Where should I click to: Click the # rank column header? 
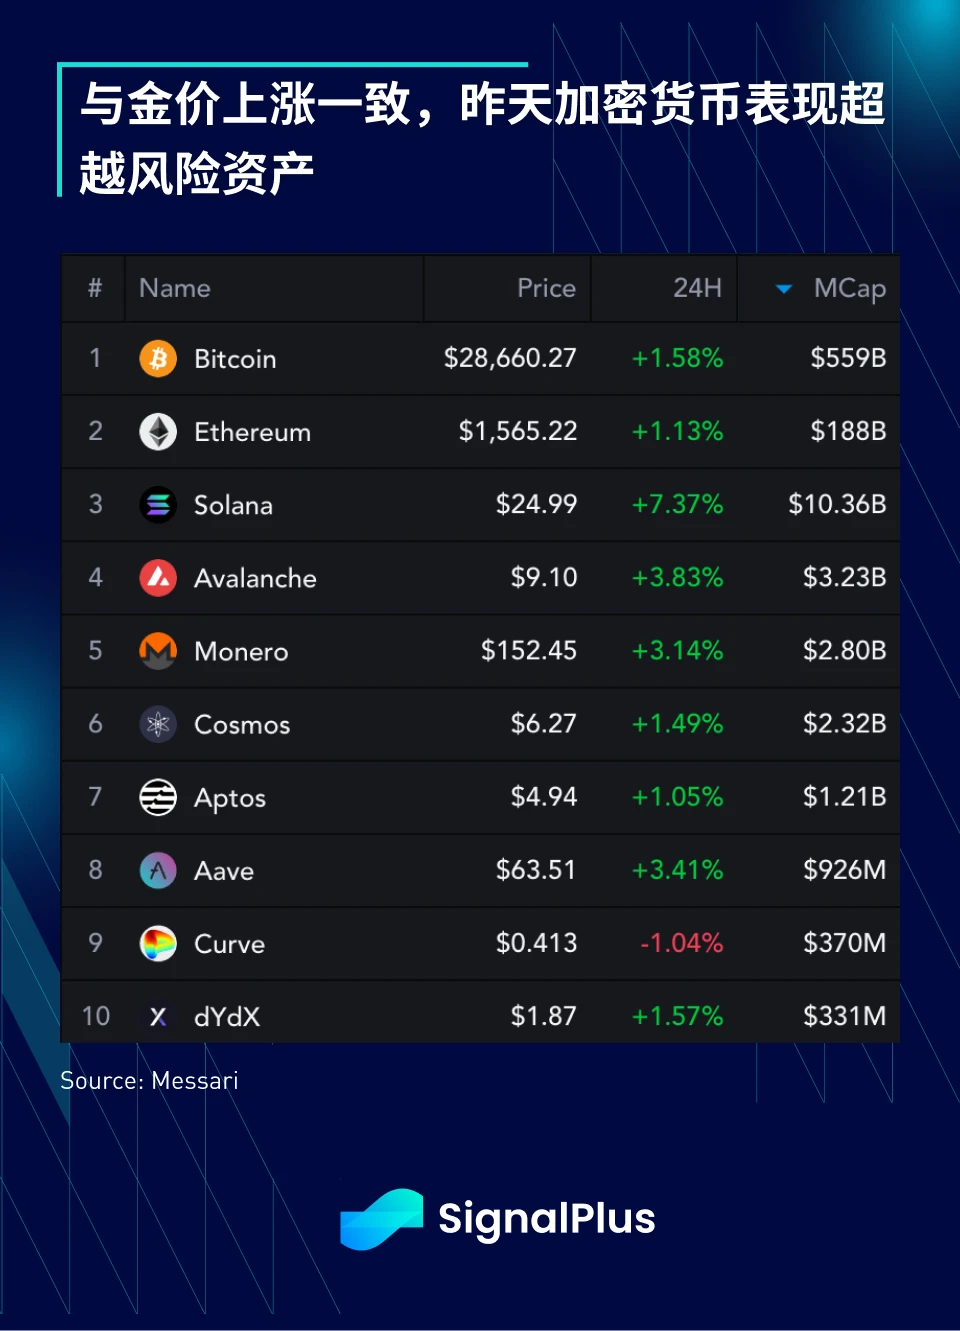click(95, 288)
